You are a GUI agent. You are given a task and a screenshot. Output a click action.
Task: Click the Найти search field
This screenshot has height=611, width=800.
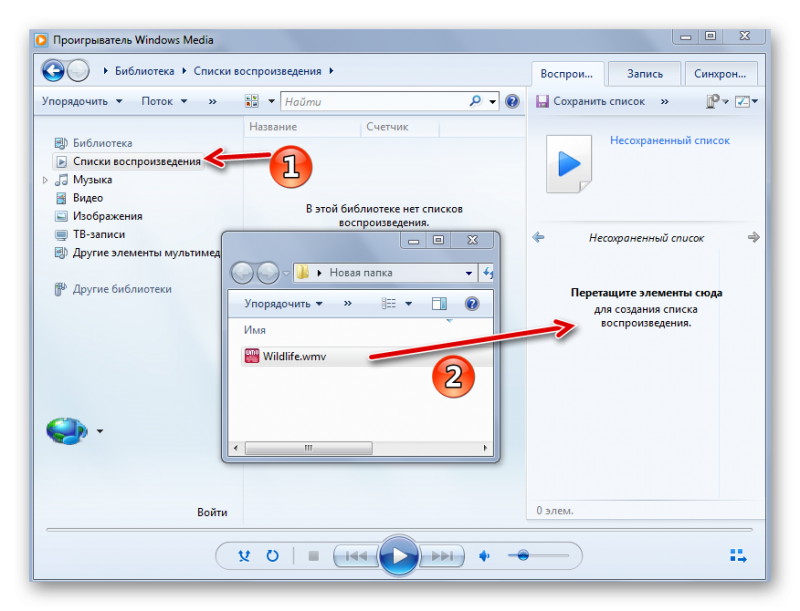375,101
